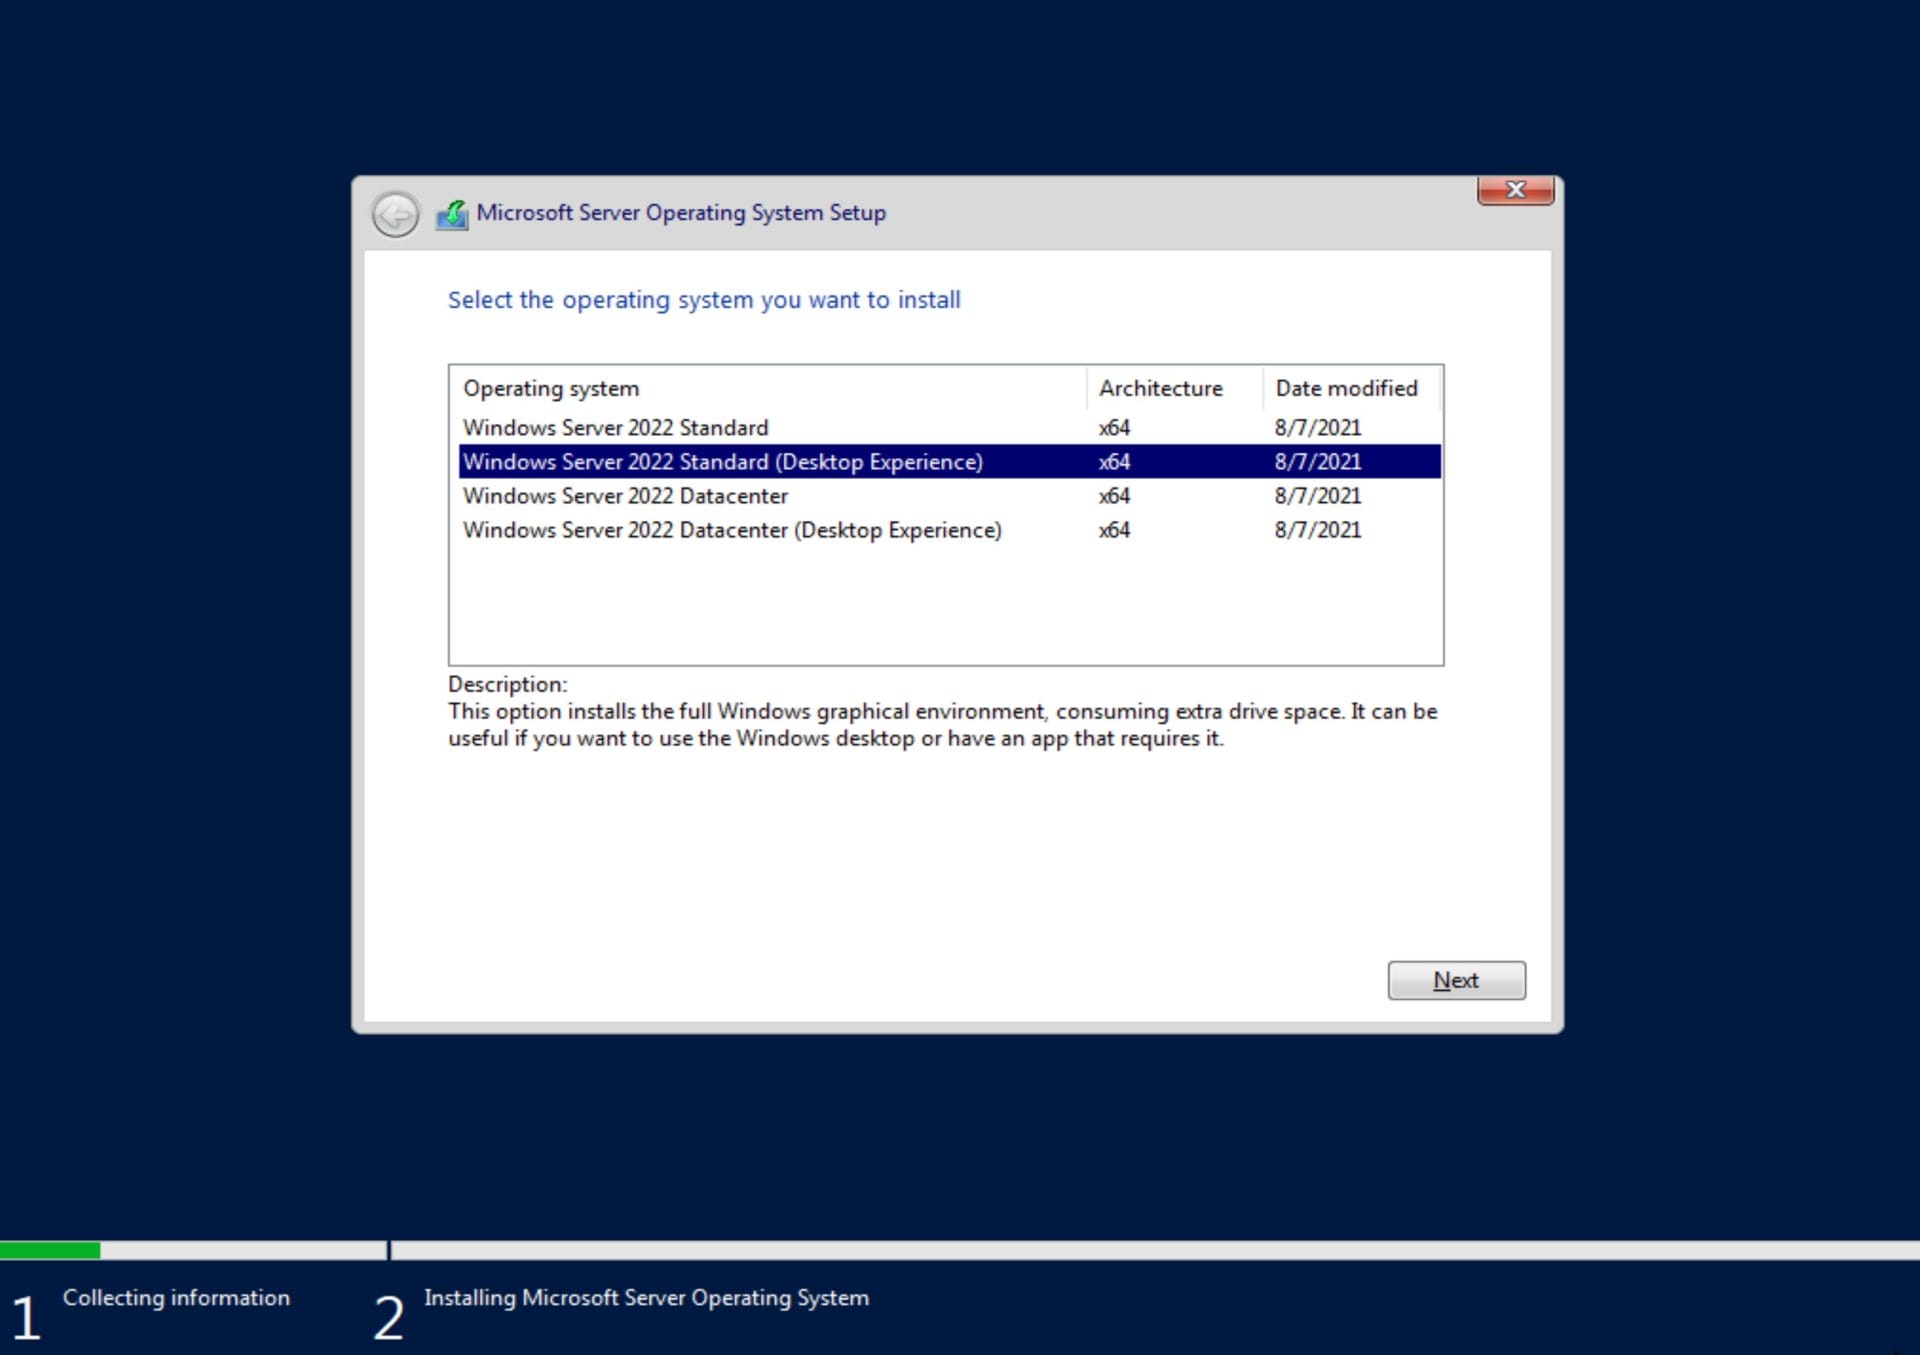Sort by the Operating system column header
Image resolution: width=1920 pixels, height=1355 pixels.
551,388
